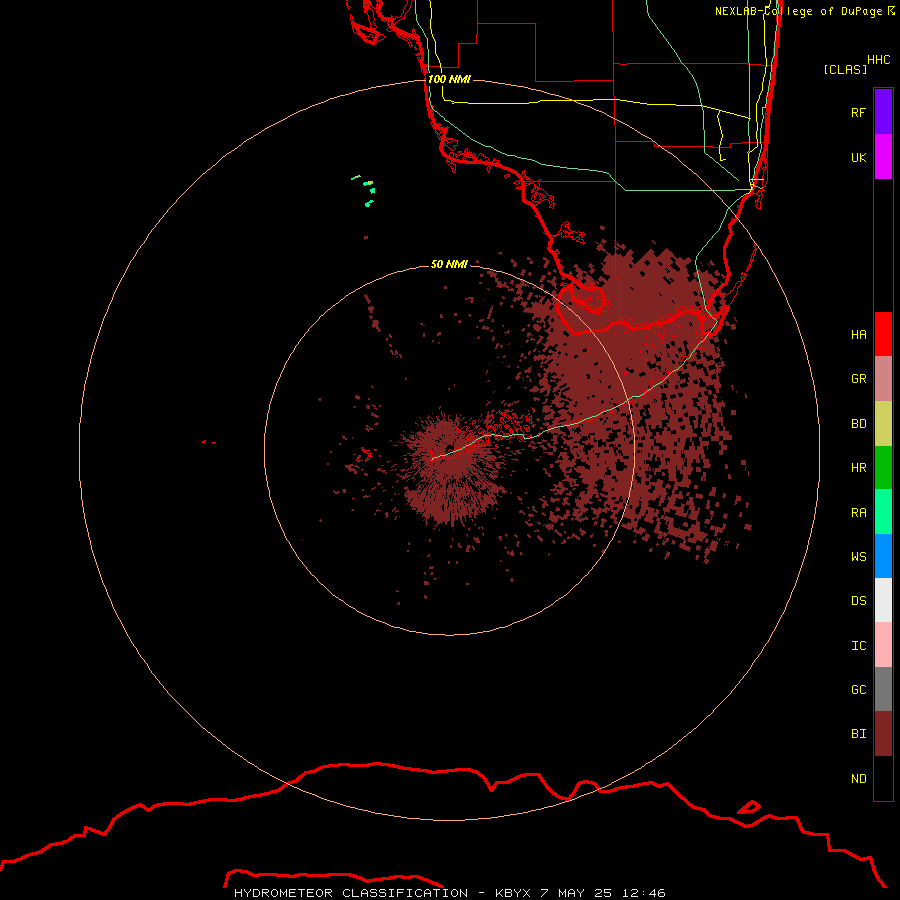
Task: Click the DS white legend swatch
Action: 883,600
